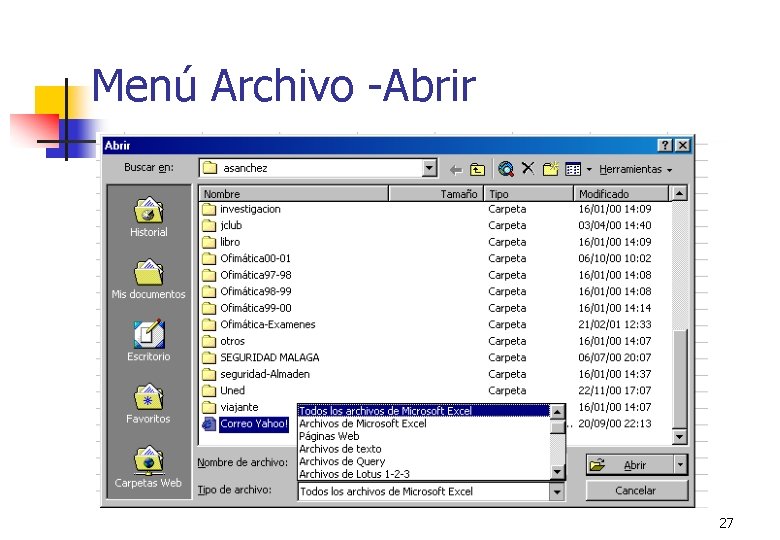This screenshot has height=540, width=780.
Task: Click the help question mark button
Action: pyautogui.click(x=665, y=145)
